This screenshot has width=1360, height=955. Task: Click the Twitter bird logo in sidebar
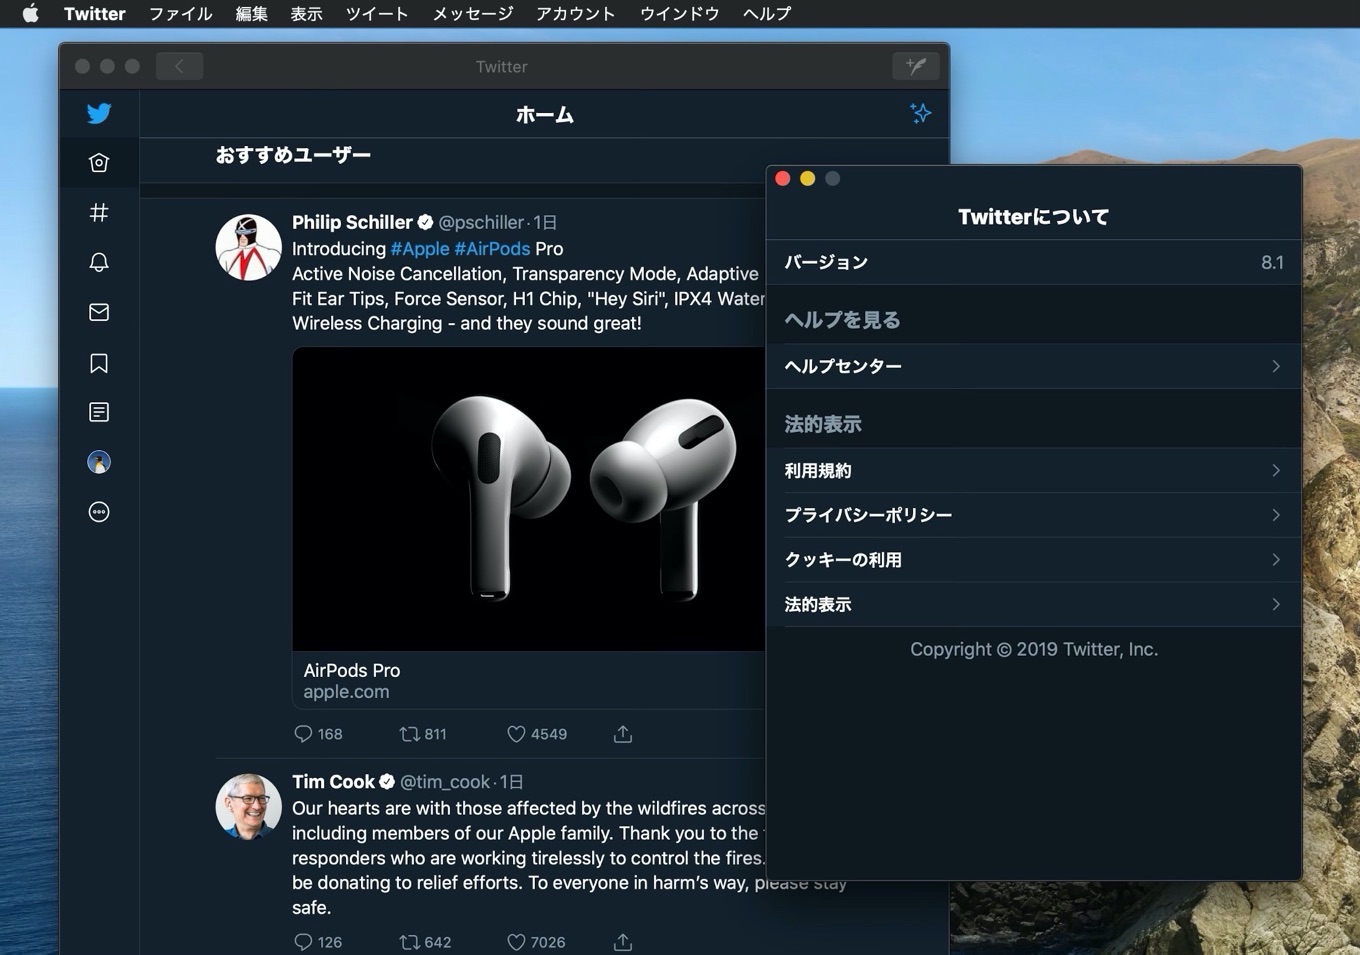click(99, 113)
